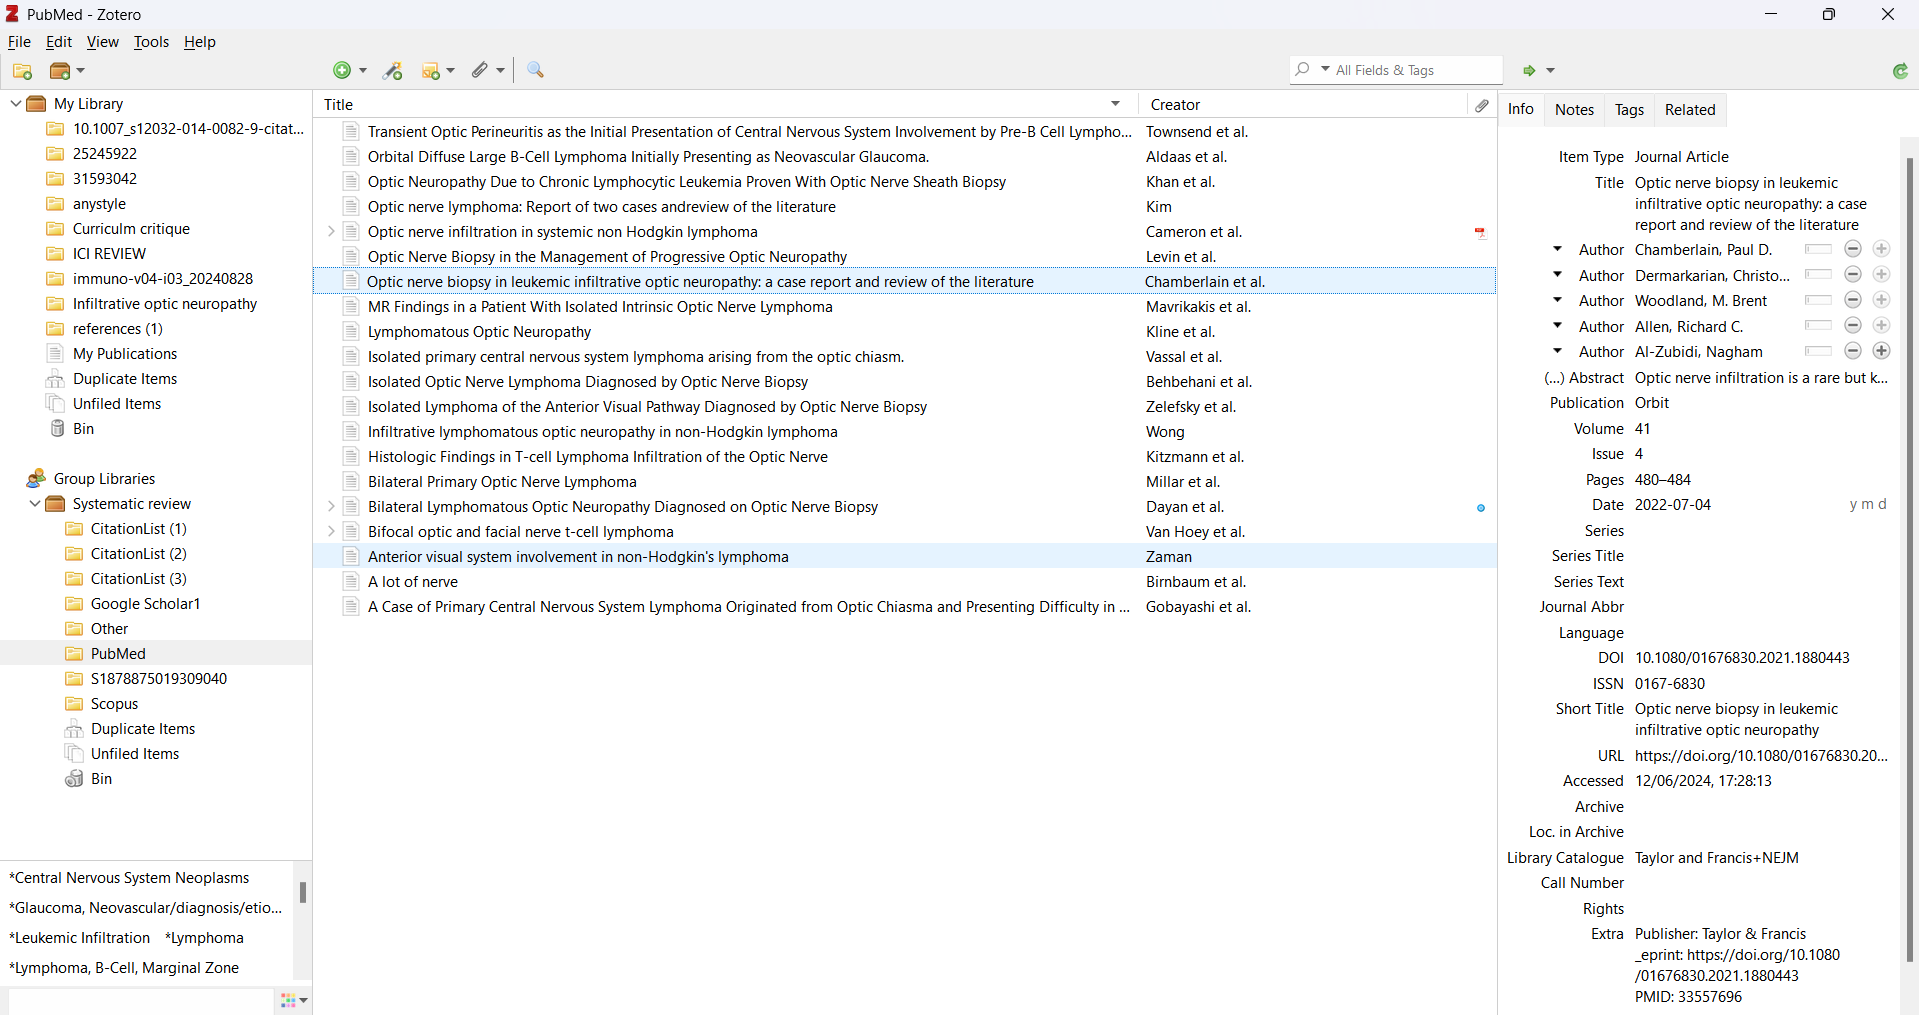Viewport: 1919px width, 1015px height.
Task: Open PDF icon in Cameron et al. row
Action: tap(1481, 232)
